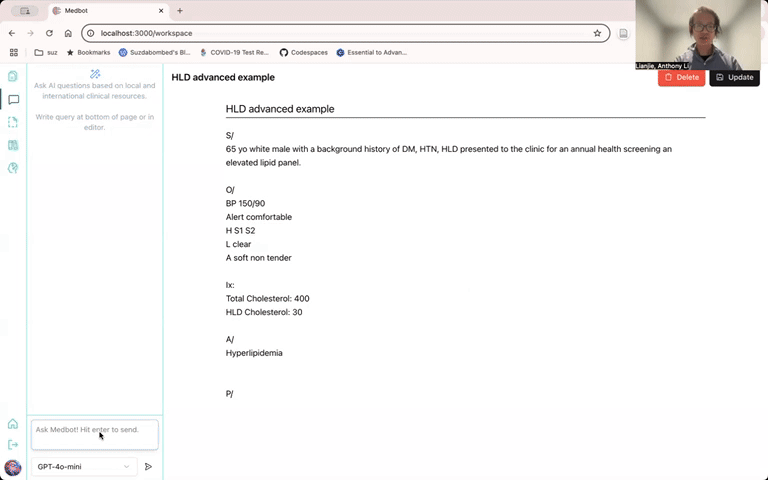Open the user avatar at the sidebar bottom
The image size is (768, 480).
(x=13, y=467)
